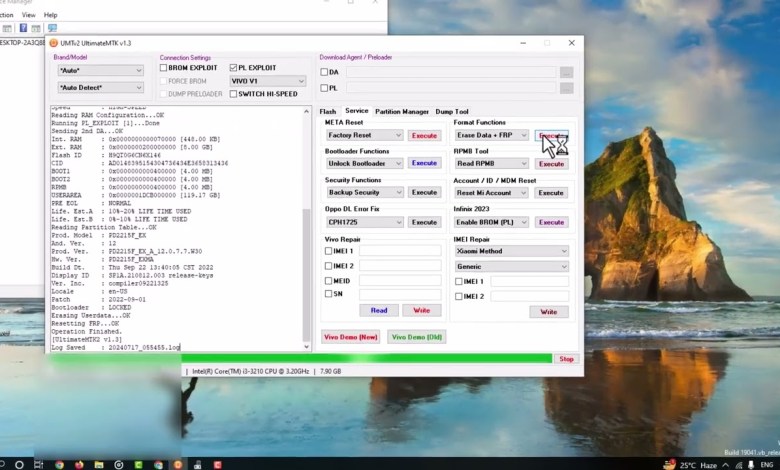Click the DA file browse button
780x470 pixels.
click(567, 72)
